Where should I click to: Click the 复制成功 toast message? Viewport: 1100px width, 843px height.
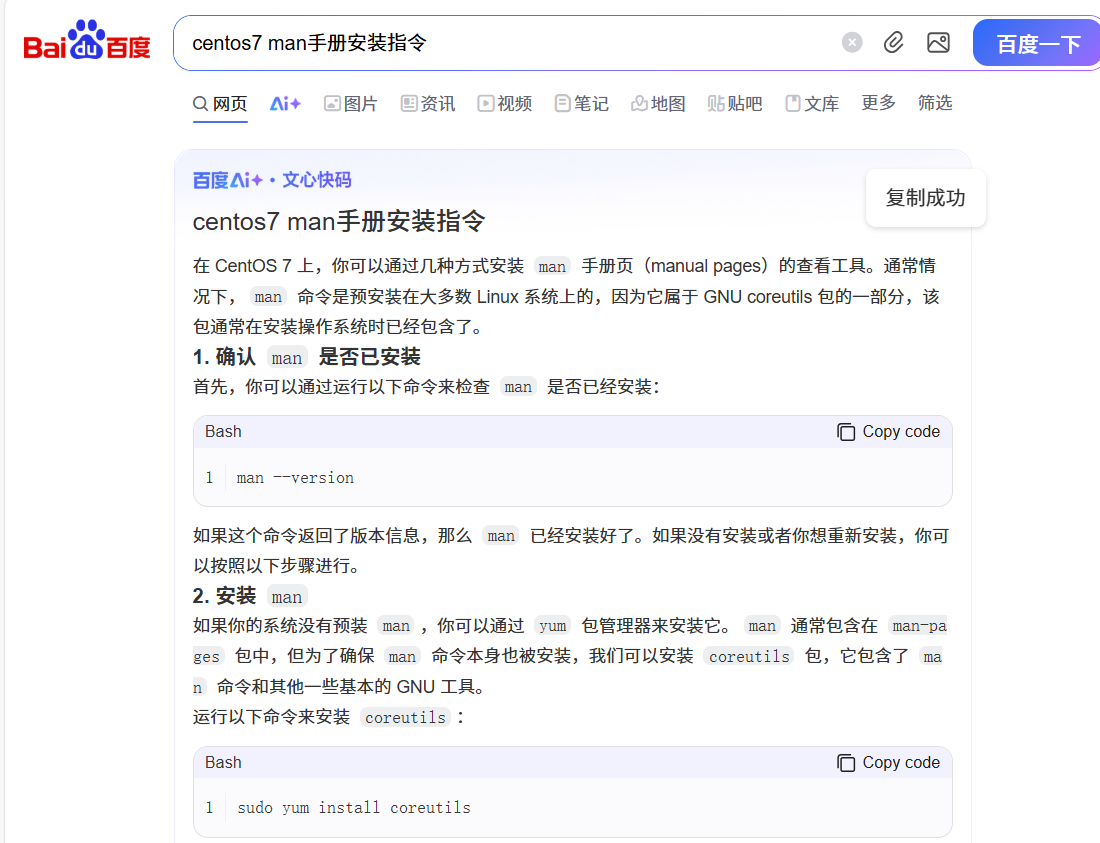pyautogui.click(x=925, y=198)
